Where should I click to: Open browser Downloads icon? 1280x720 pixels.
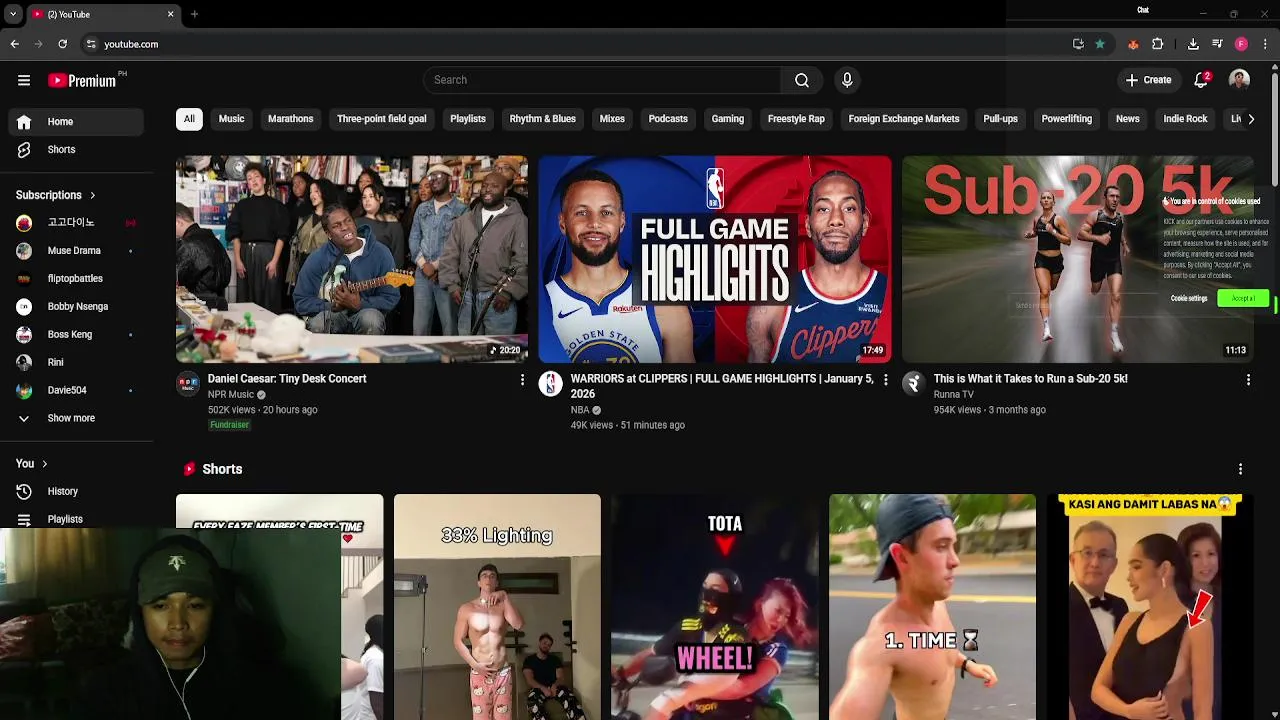1193,44
